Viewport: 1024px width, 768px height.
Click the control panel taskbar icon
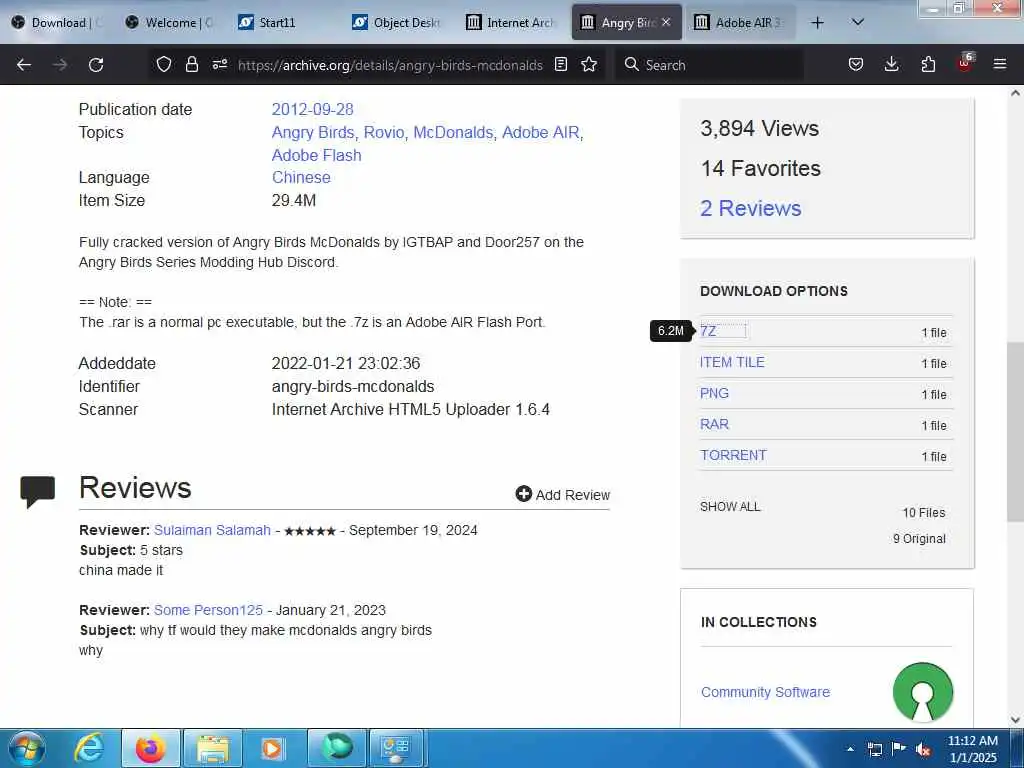396,748
